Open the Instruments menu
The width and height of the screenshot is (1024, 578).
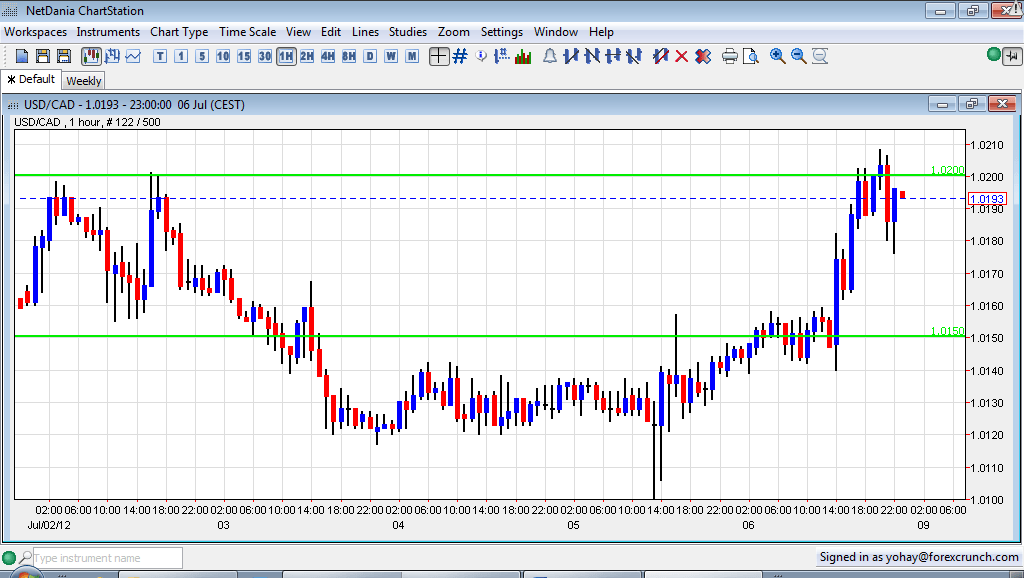tap(108, 32)
